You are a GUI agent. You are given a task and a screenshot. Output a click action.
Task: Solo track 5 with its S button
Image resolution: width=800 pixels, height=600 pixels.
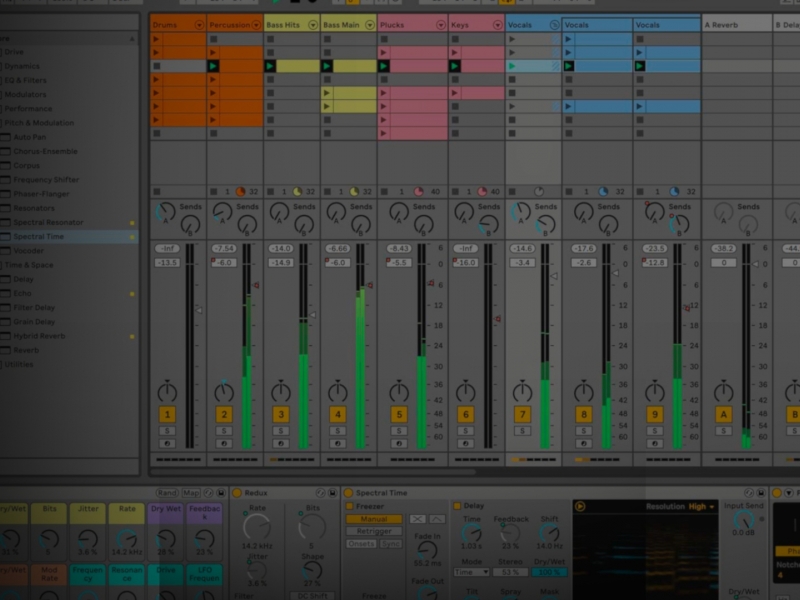[399, 431]
